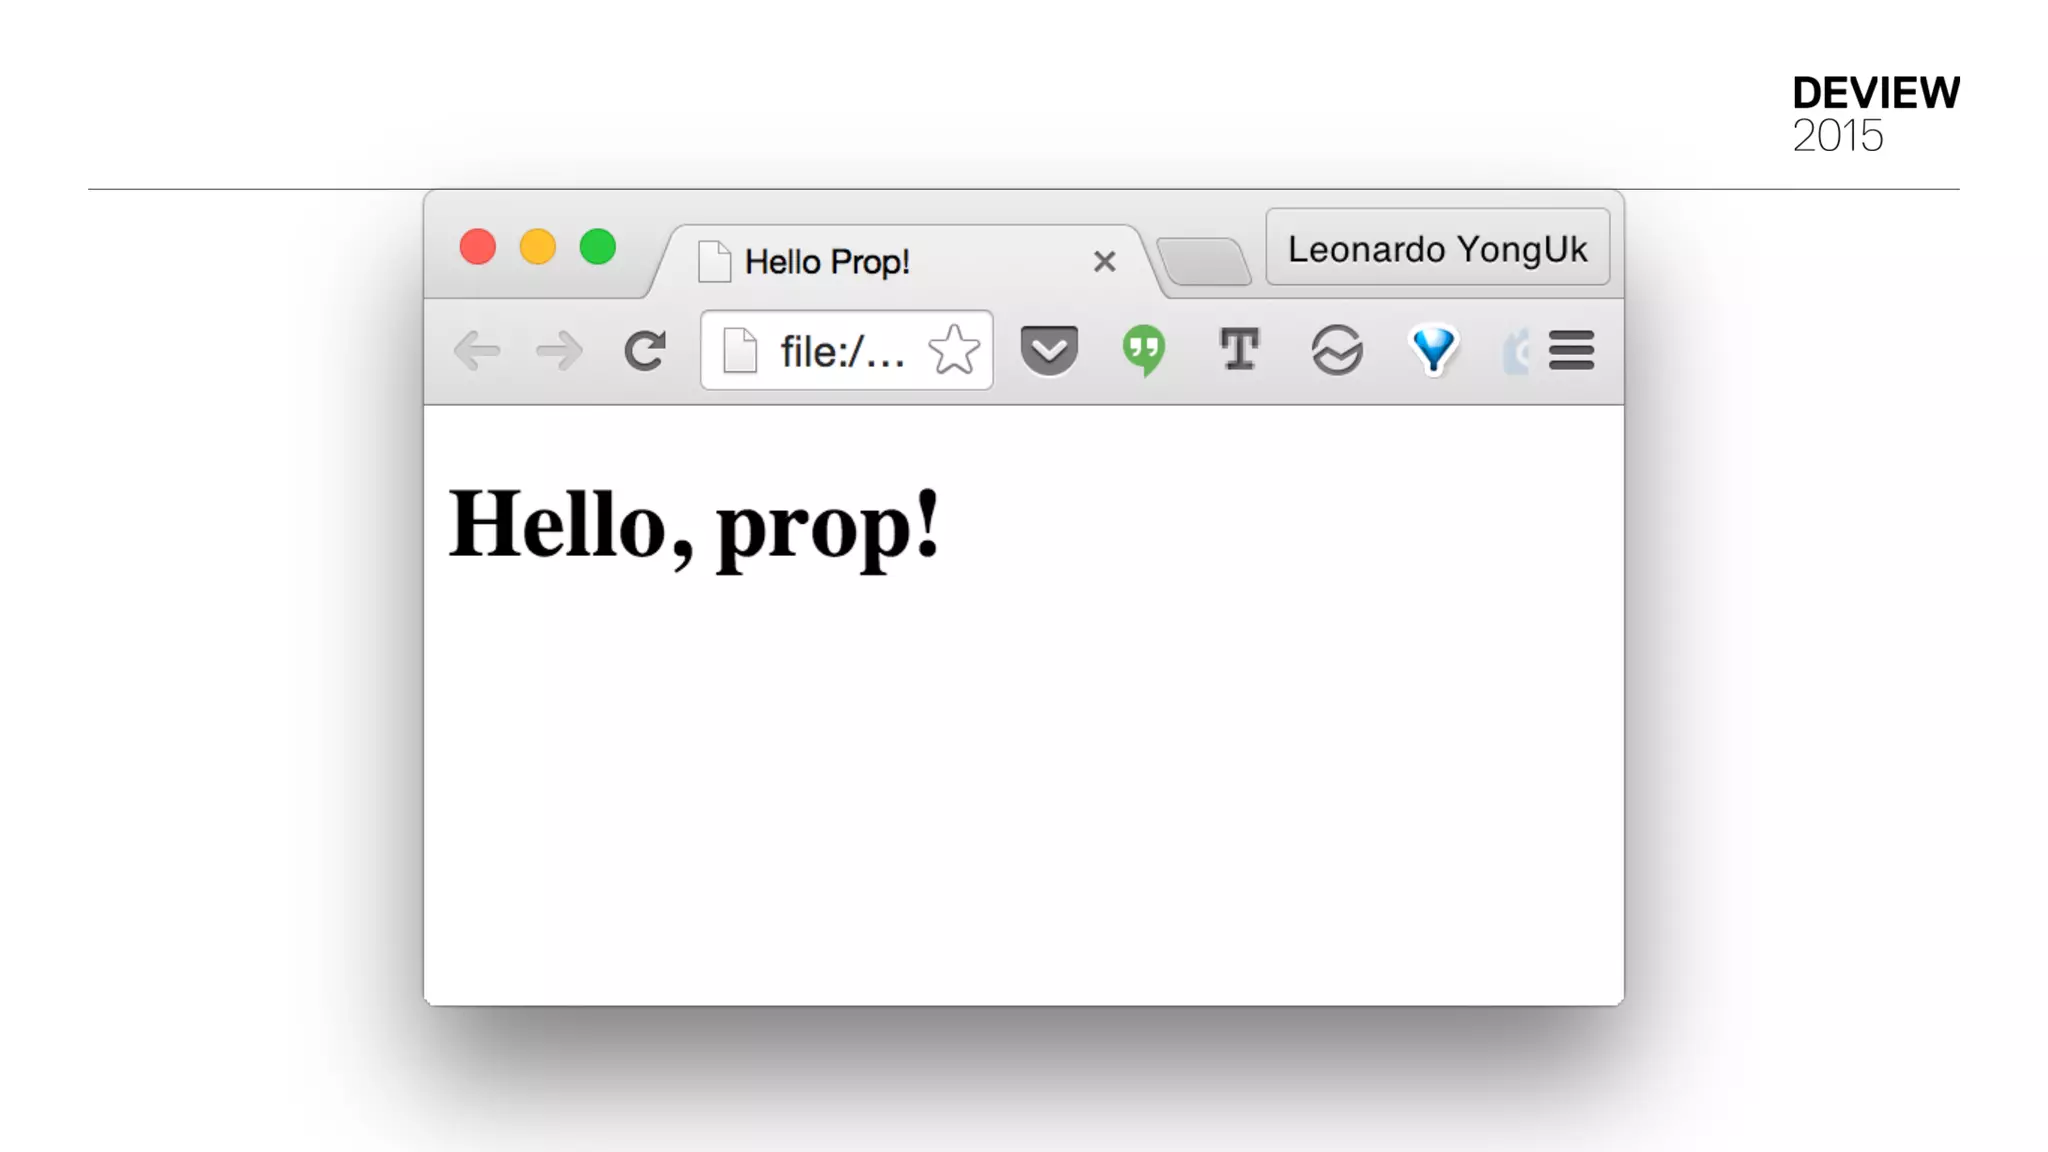Click the browser forward arrow
Image resolution: width=2048 pixels, height=1152 pixels.
point(559,351)
